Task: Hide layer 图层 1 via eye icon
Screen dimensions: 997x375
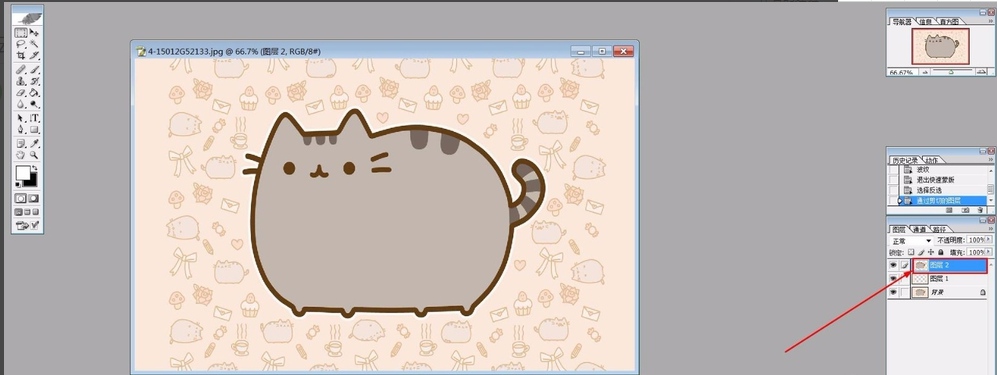Action: point(893,279)
